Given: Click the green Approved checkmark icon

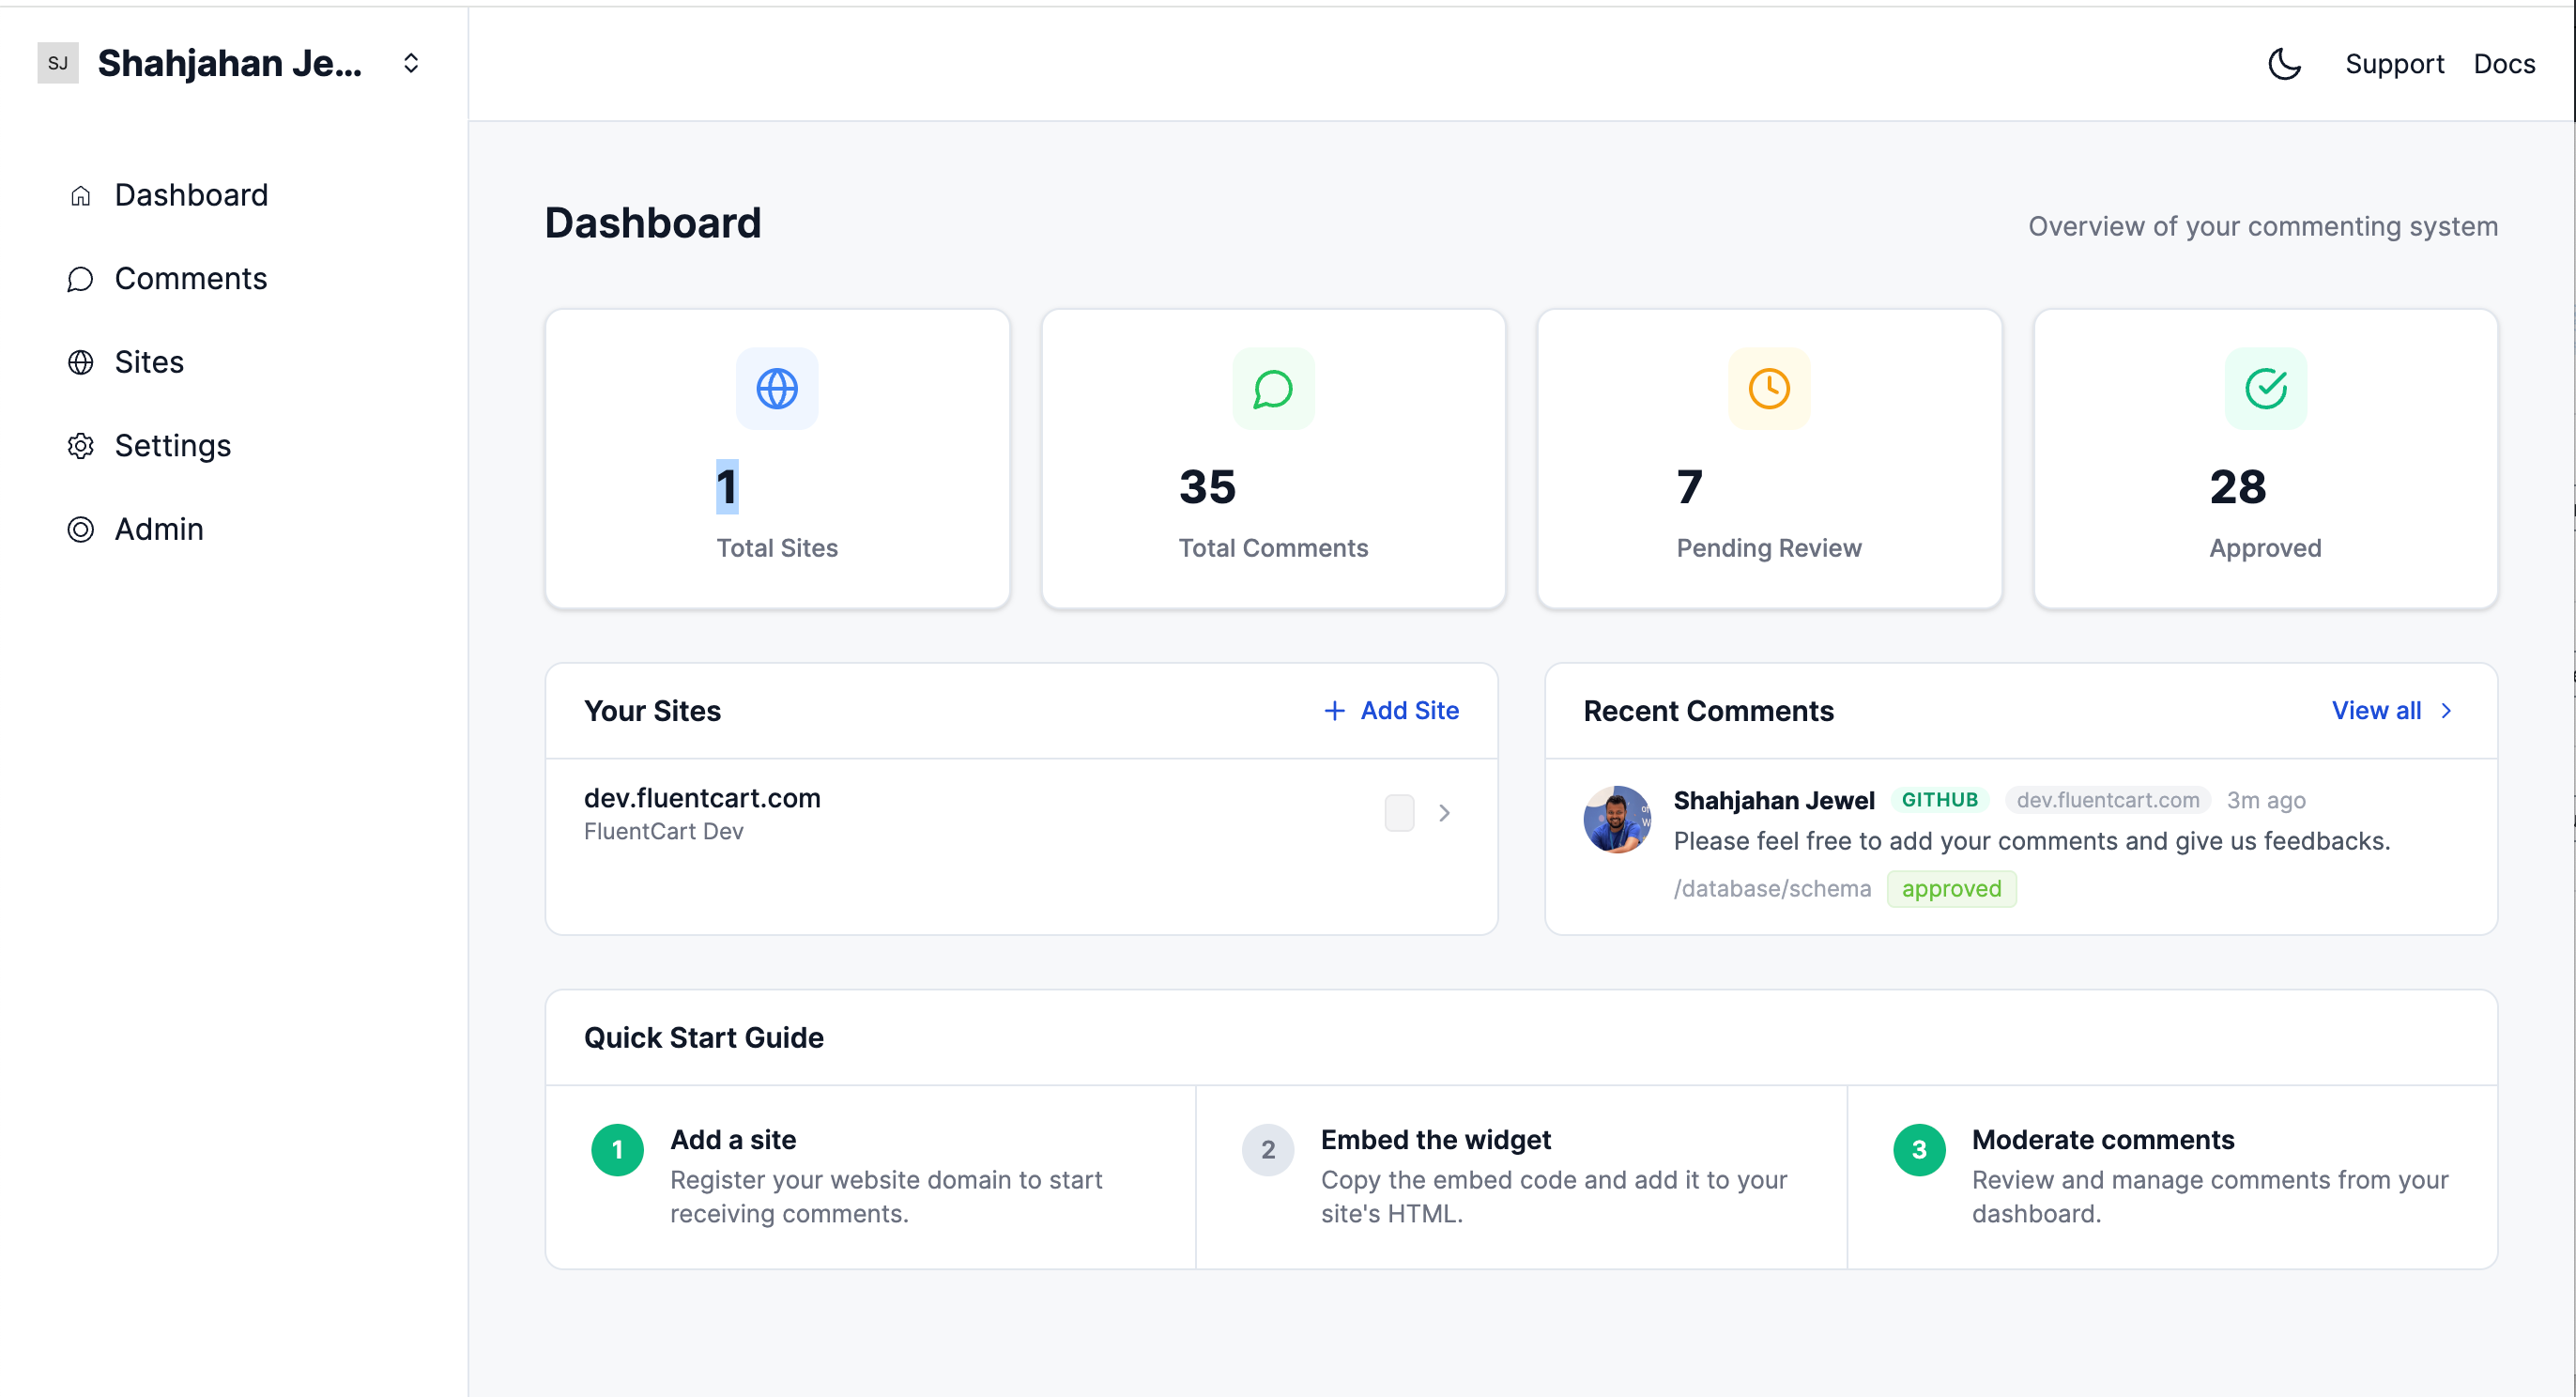Looking at the screenshot, I should click(x=2265, y=389).
